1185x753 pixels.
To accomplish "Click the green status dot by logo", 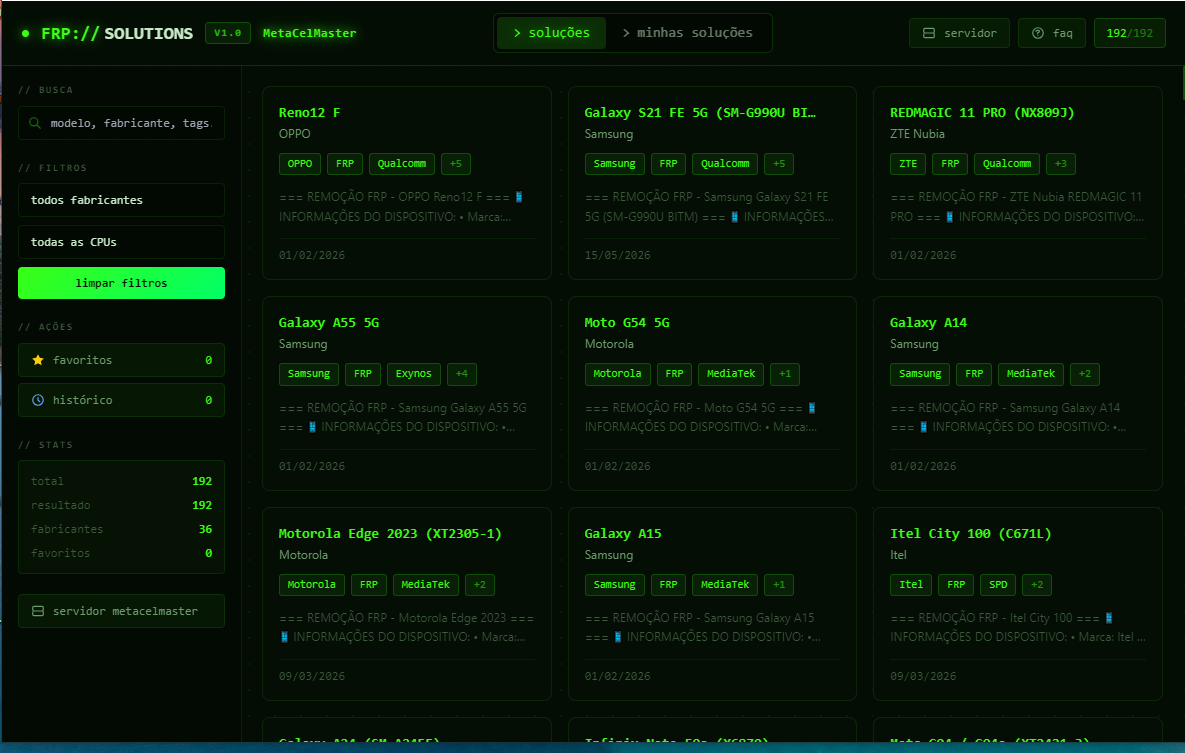I will tap(26, 33).
